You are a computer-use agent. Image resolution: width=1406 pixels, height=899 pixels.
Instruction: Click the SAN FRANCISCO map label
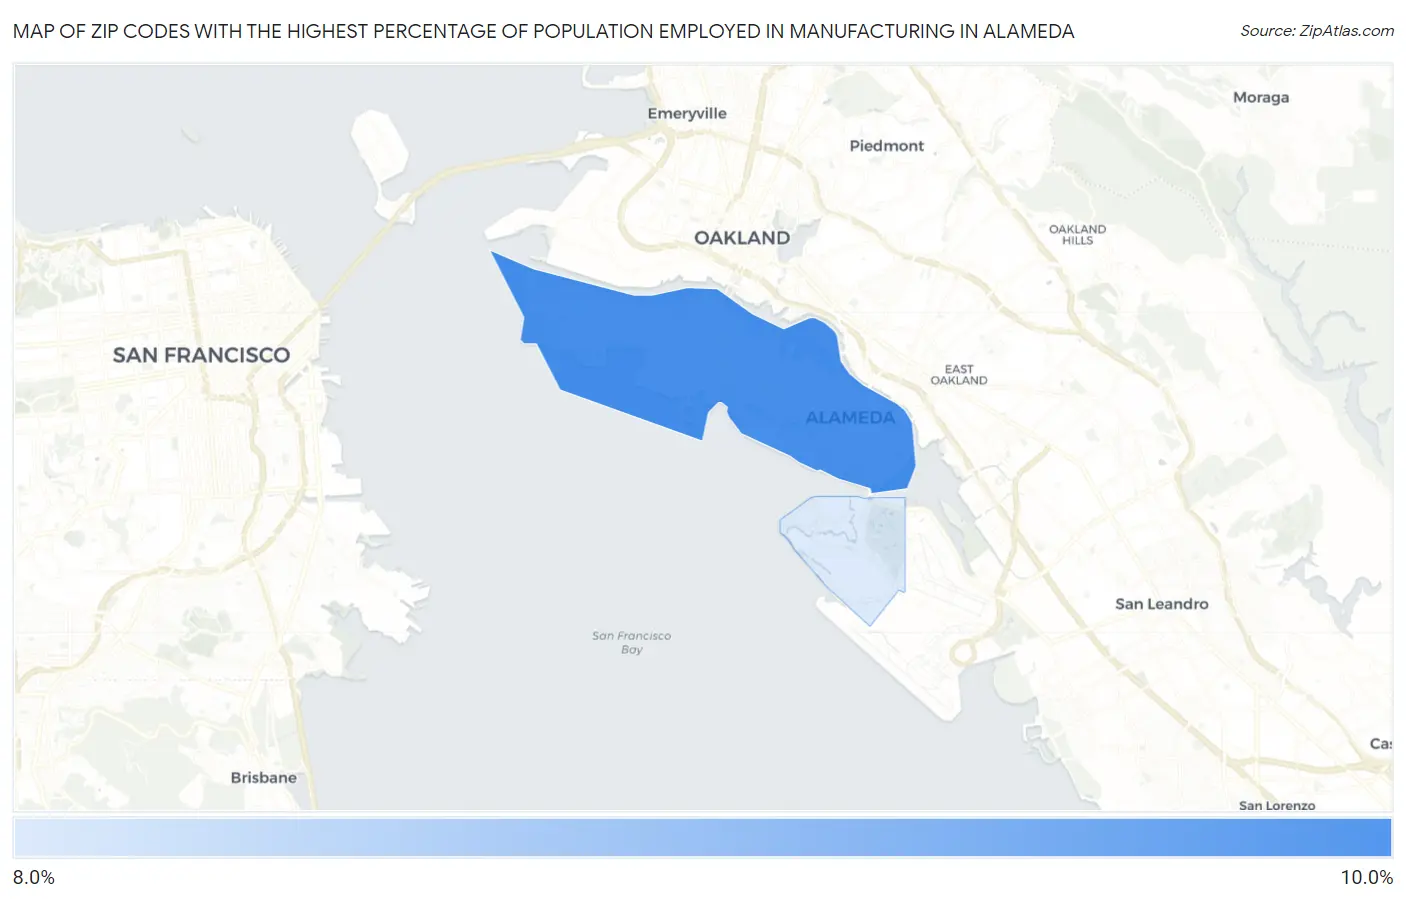click(x=201, y=355)
